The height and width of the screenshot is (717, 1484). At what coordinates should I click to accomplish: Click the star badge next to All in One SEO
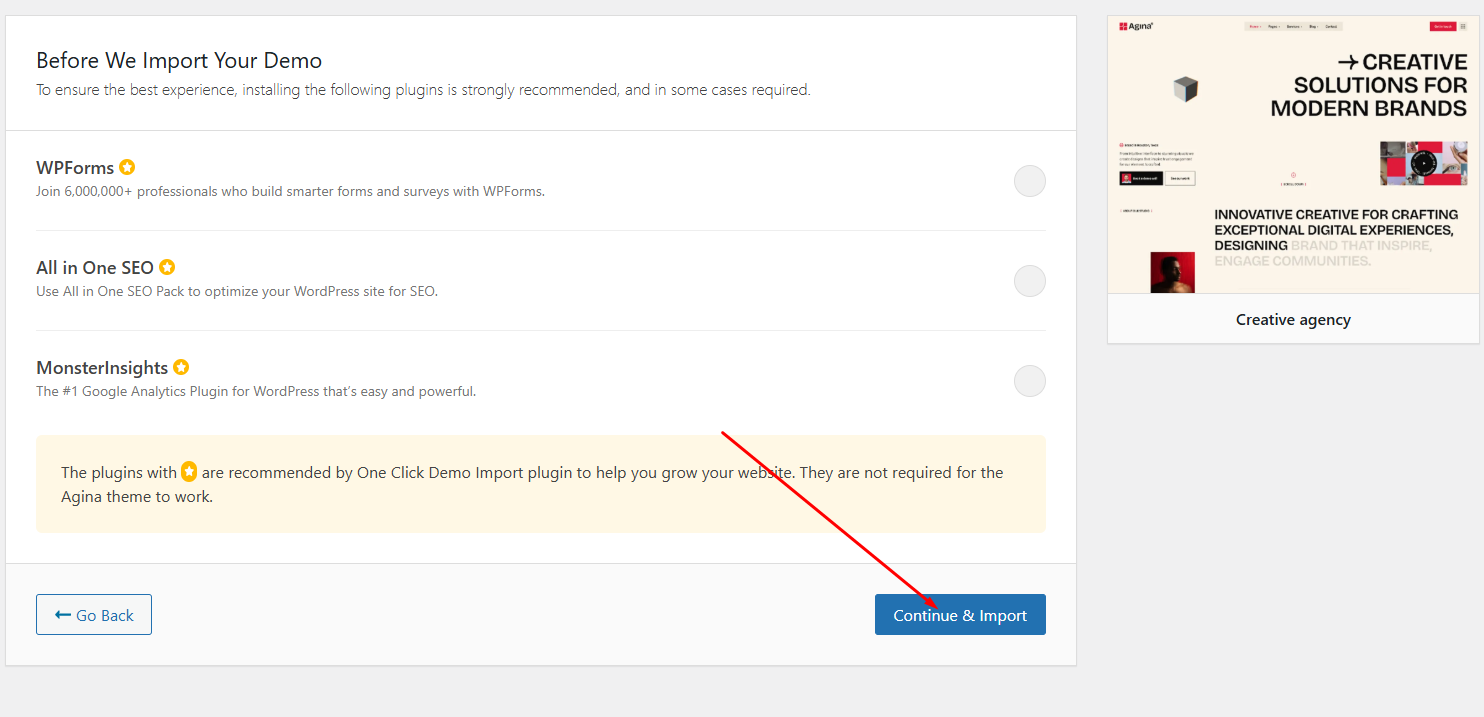click(167, 267)
